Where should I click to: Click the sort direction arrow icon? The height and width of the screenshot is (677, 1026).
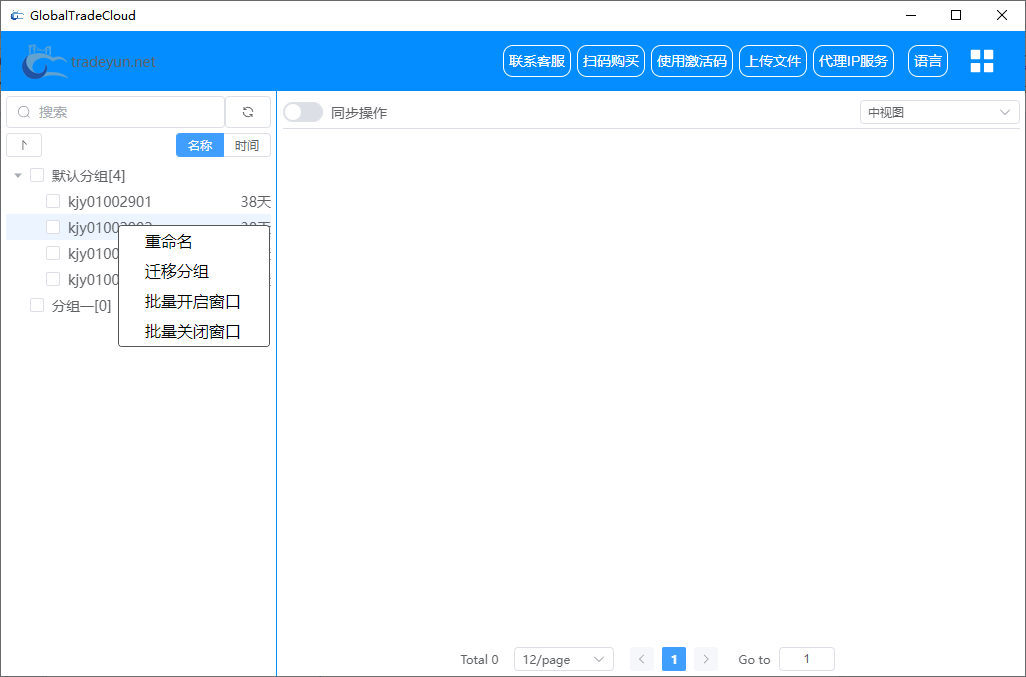click(24, 144)
